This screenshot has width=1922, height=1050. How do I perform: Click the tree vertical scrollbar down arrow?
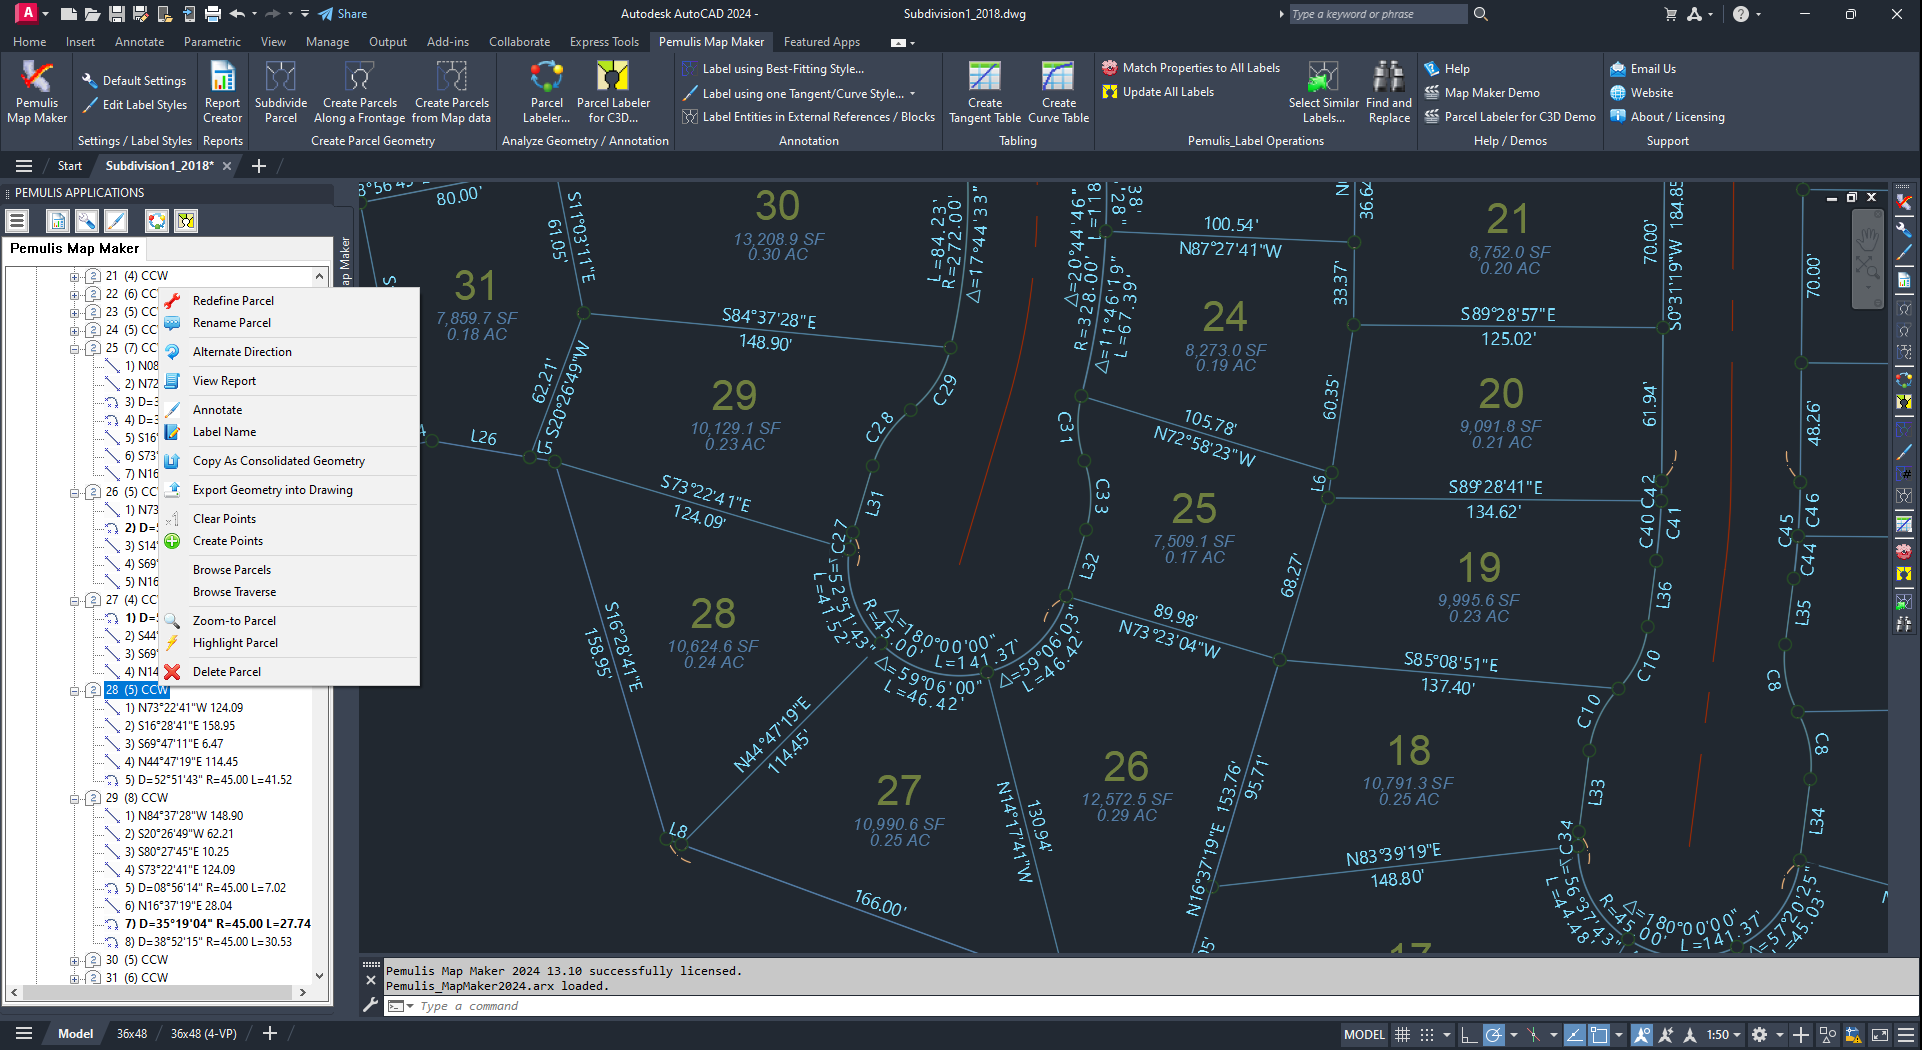click(320, 975)
